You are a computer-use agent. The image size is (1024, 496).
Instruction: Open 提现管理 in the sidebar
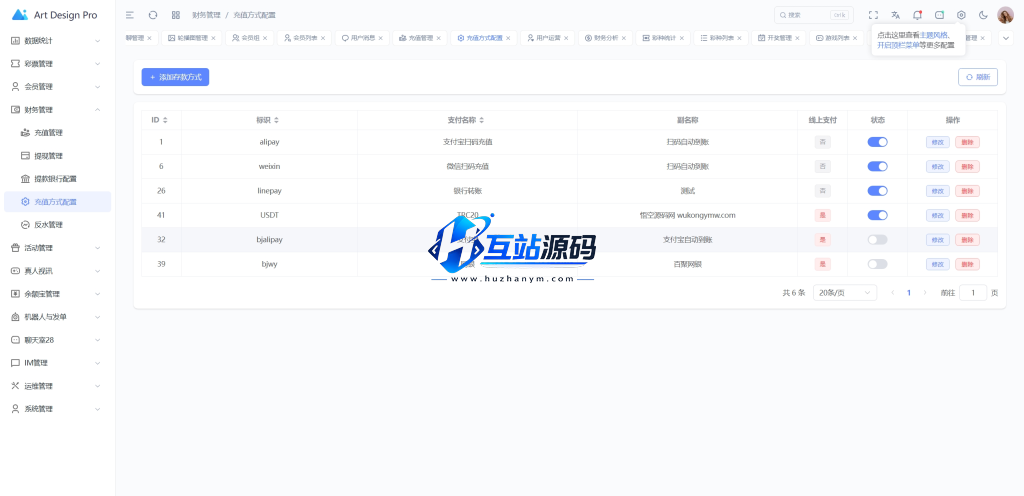pos(57,156)
